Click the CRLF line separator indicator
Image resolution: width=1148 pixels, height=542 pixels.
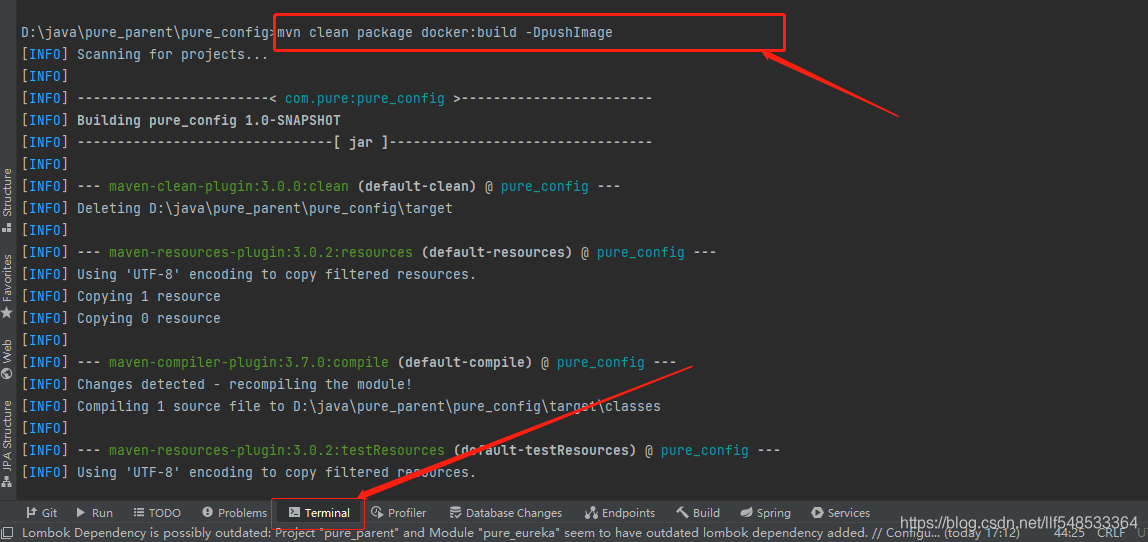click(x=1110, y=534)
